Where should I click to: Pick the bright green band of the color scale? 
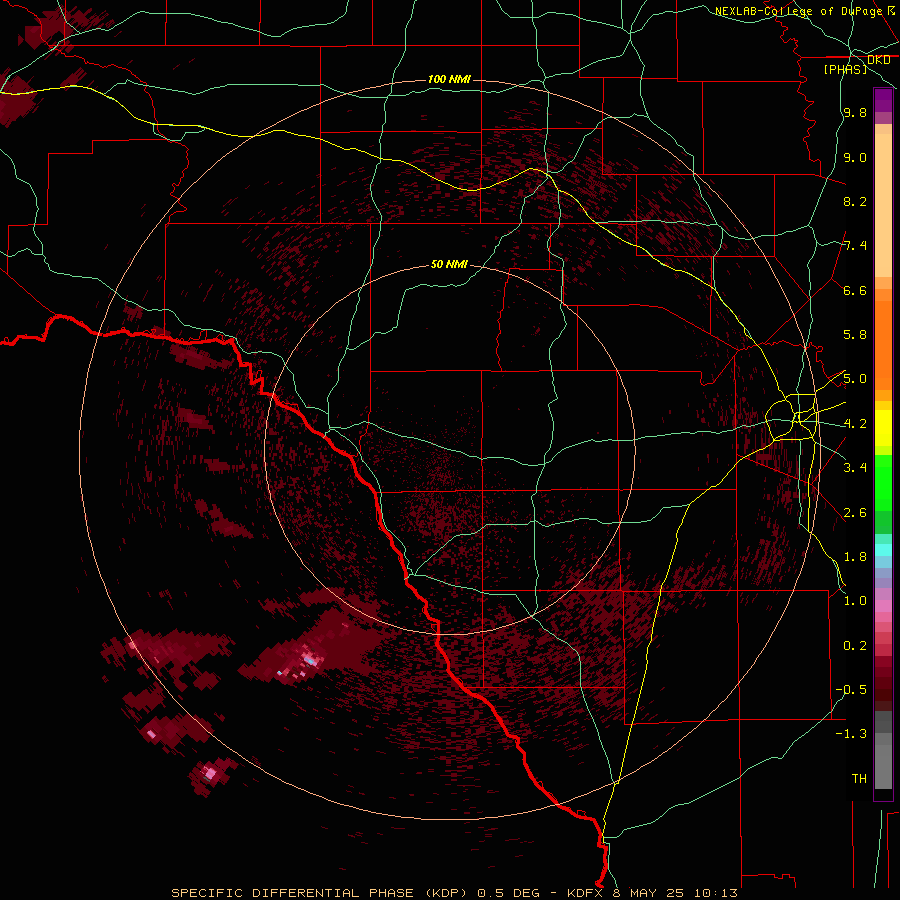click(883, 483)
